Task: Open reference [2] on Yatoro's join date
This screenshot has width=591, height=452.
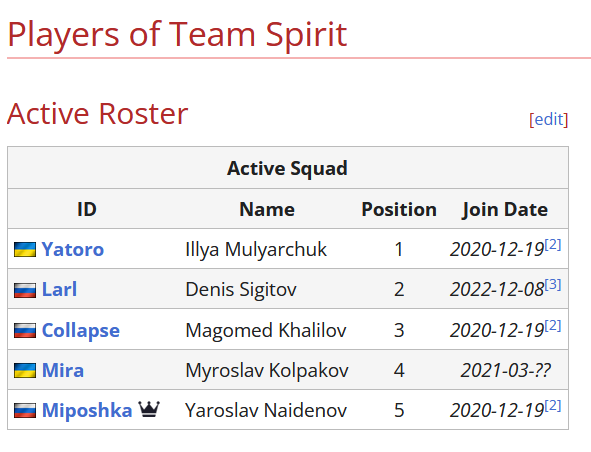Action: click(553, 244)
